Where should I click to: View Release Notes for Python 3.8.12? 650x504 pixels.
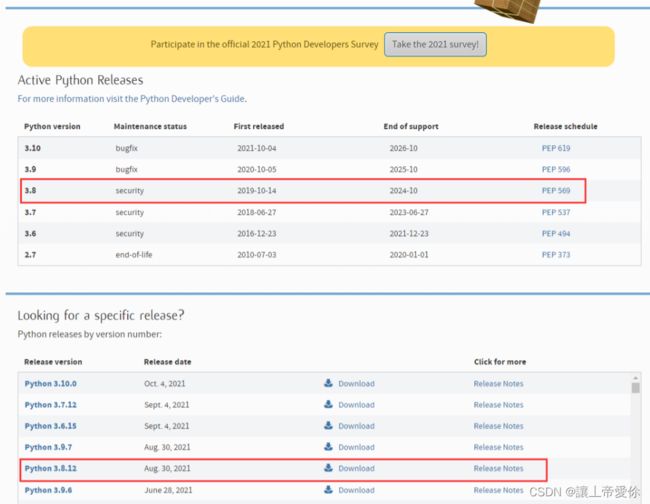[498, 468]
